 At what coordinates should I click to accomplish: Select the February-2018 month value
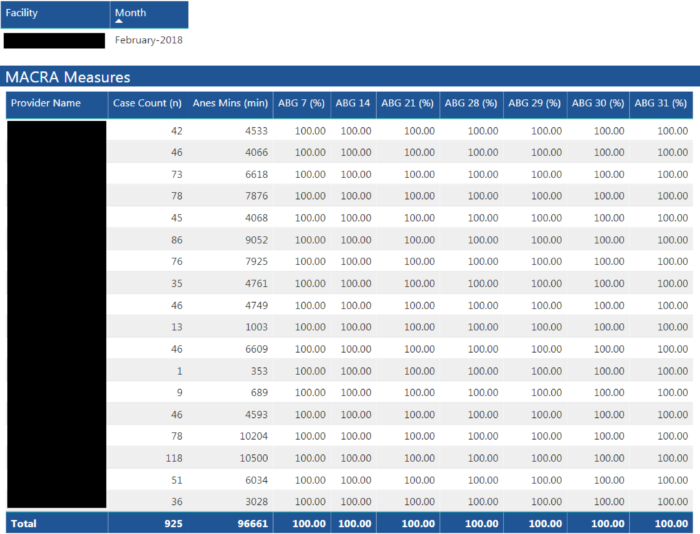click(x=148, y=41)
